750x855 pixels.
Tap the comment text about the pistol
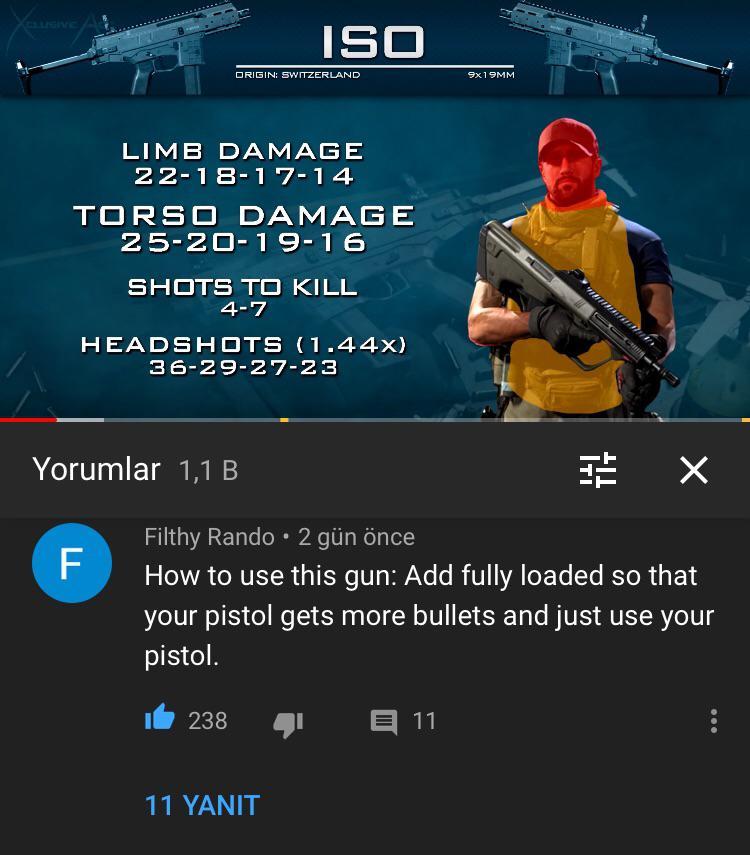click(x=429, y=615)
